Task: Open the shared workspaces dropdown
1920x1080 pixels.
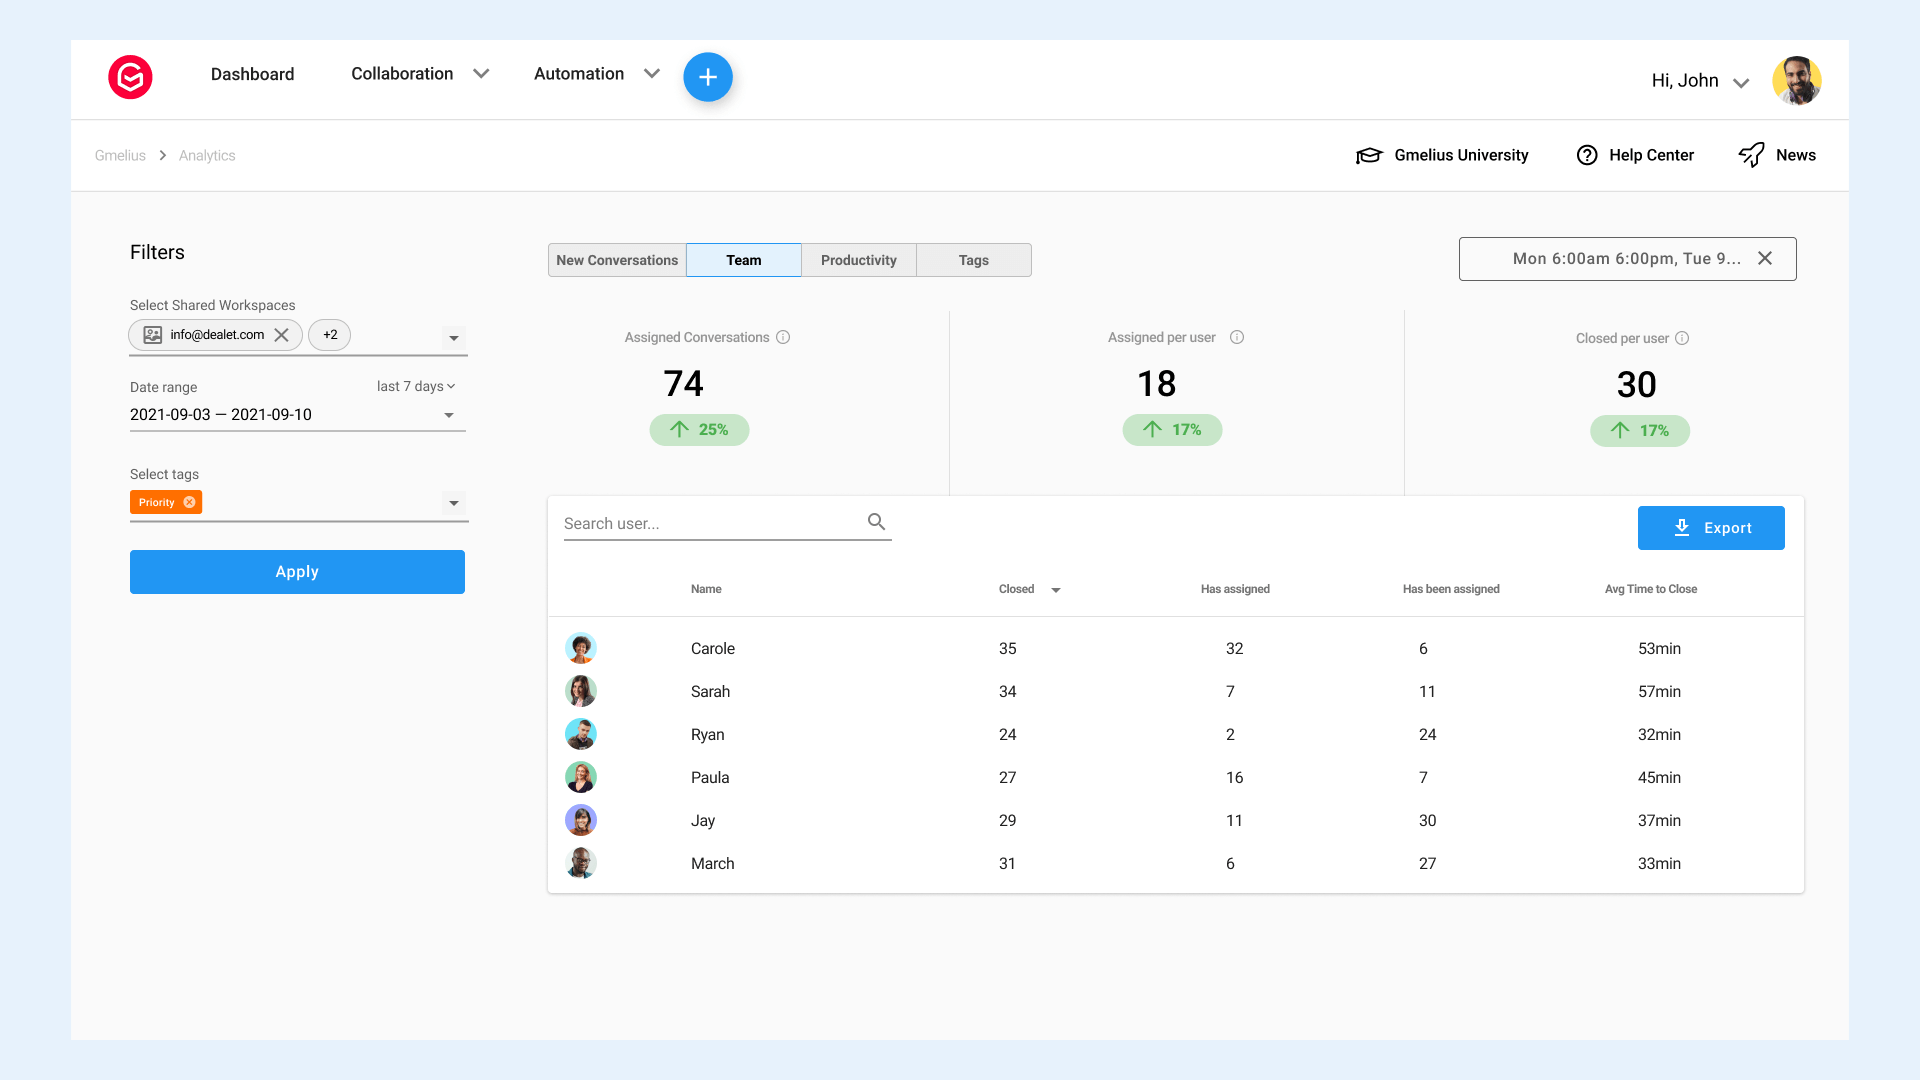Action: coord(454,338)
